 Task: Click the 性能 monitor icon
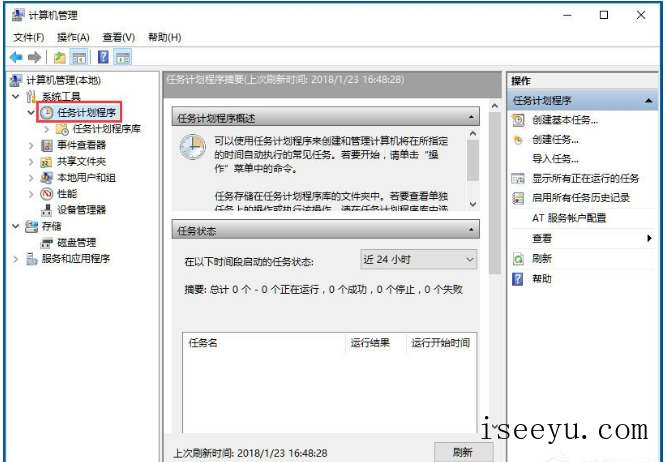tap(47, 194)
